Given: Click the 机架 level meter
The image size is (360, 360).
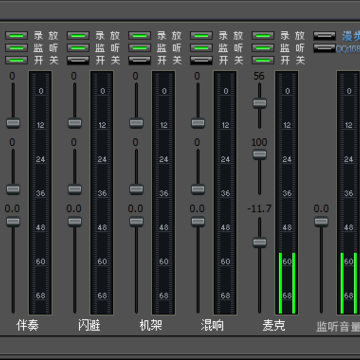Looking at the screenshot, I should pos(164,193).
